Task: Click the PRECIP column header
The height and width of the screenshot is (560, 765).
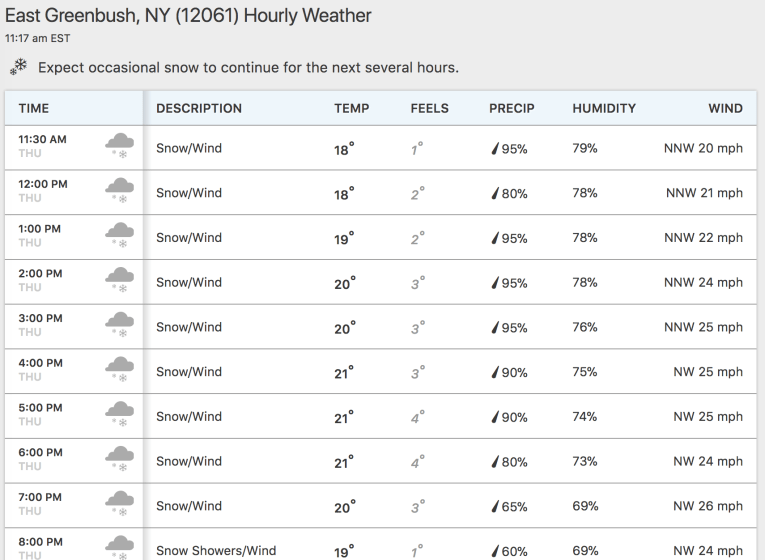Action: (x=512, y=108)
